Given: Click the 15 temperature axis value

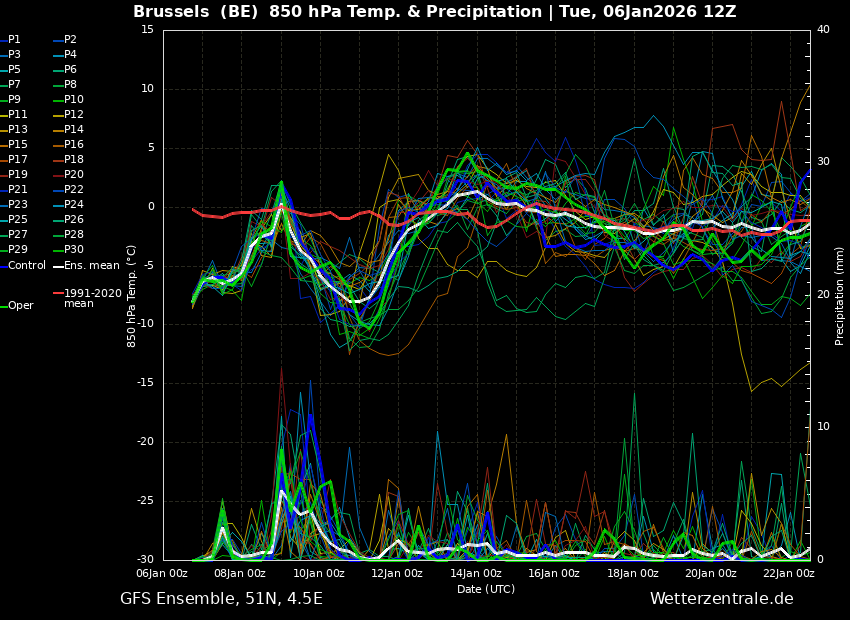Looking at the screenshot, I should click(x=147, y=30).
